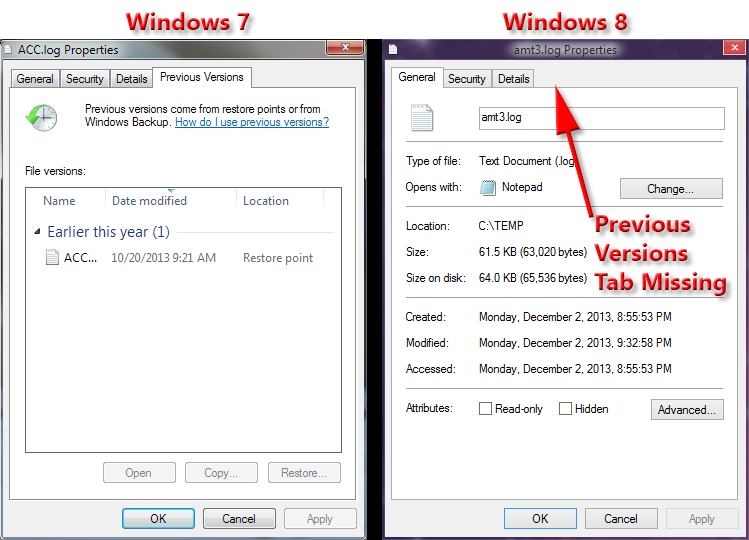Click the Restore point location text
This screenshot has height=540, width=749.
coord(278,258)
